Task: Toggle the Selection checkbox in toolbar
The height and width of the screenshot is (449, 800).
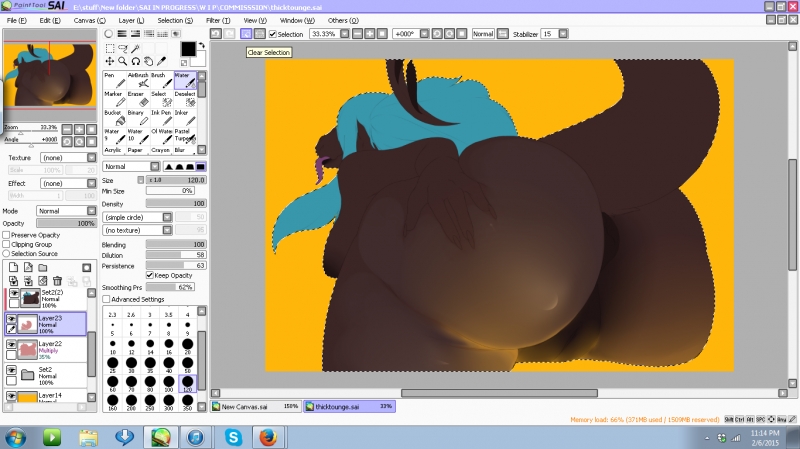Action: pos(272,34)
